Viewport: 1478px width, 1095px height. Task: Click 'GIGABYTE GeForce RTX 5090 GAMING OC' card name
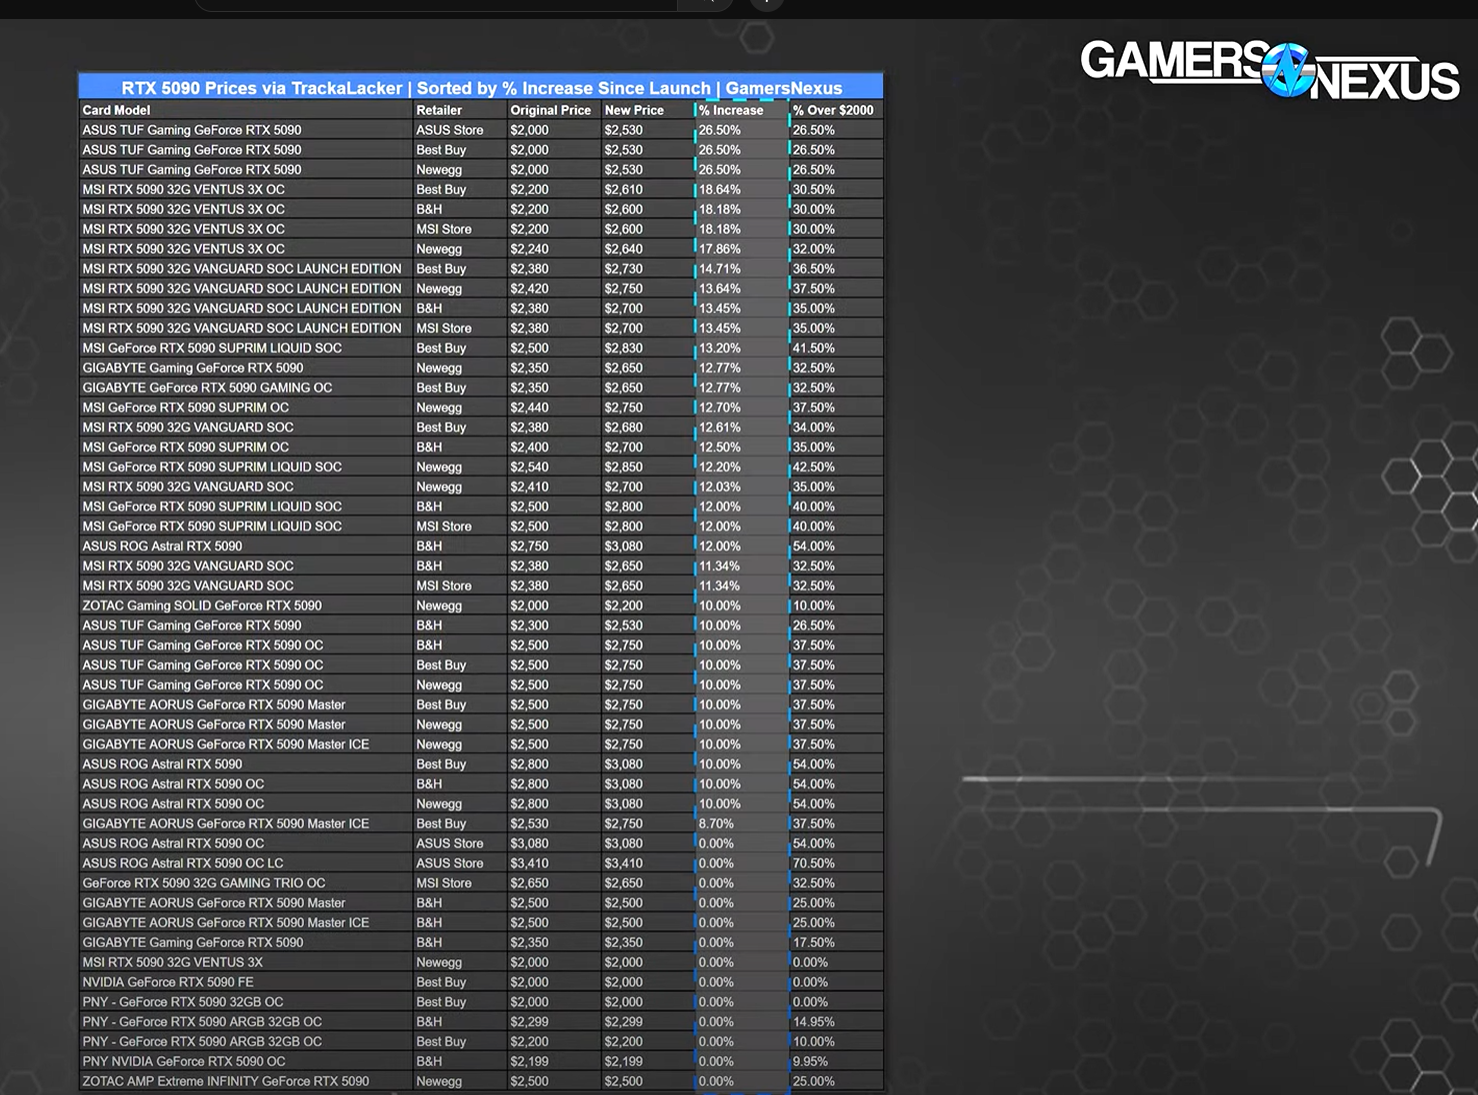point(207,388)
